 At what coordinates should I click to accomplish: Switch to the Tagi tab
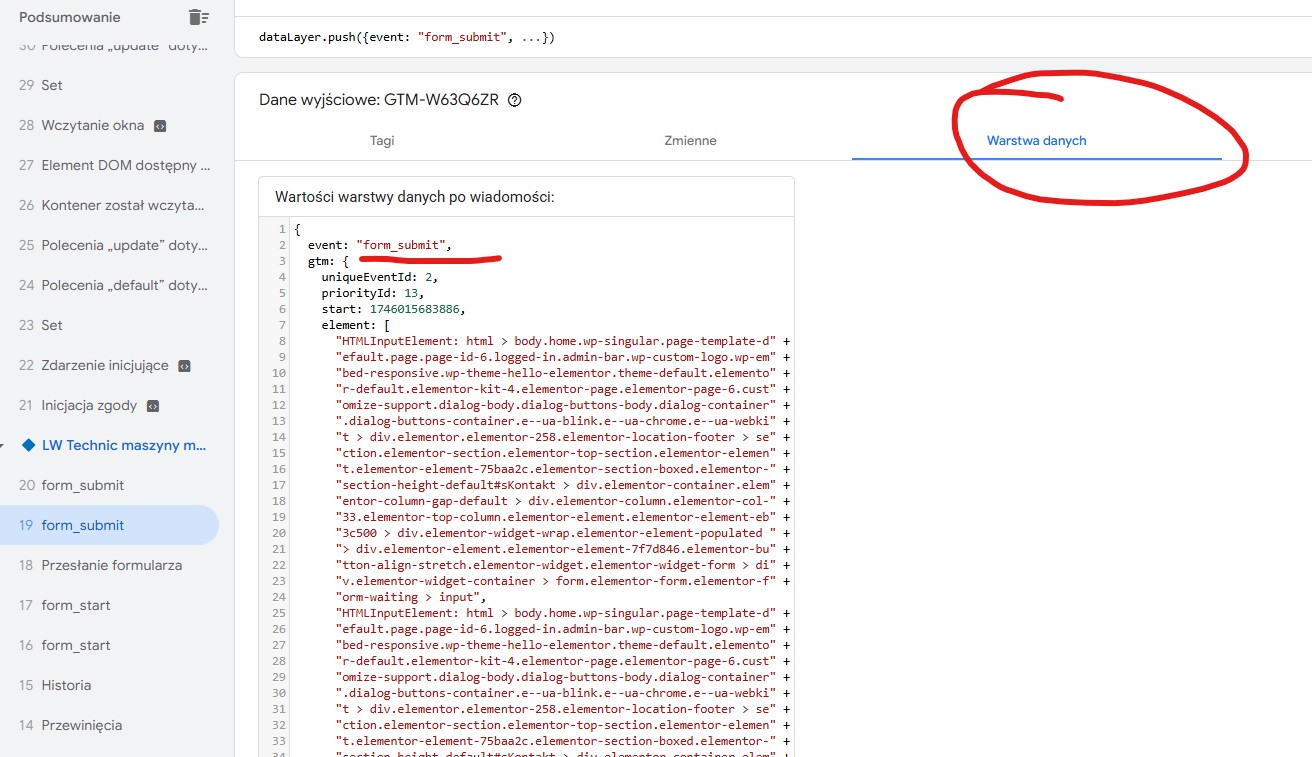(x=382, y=141)
